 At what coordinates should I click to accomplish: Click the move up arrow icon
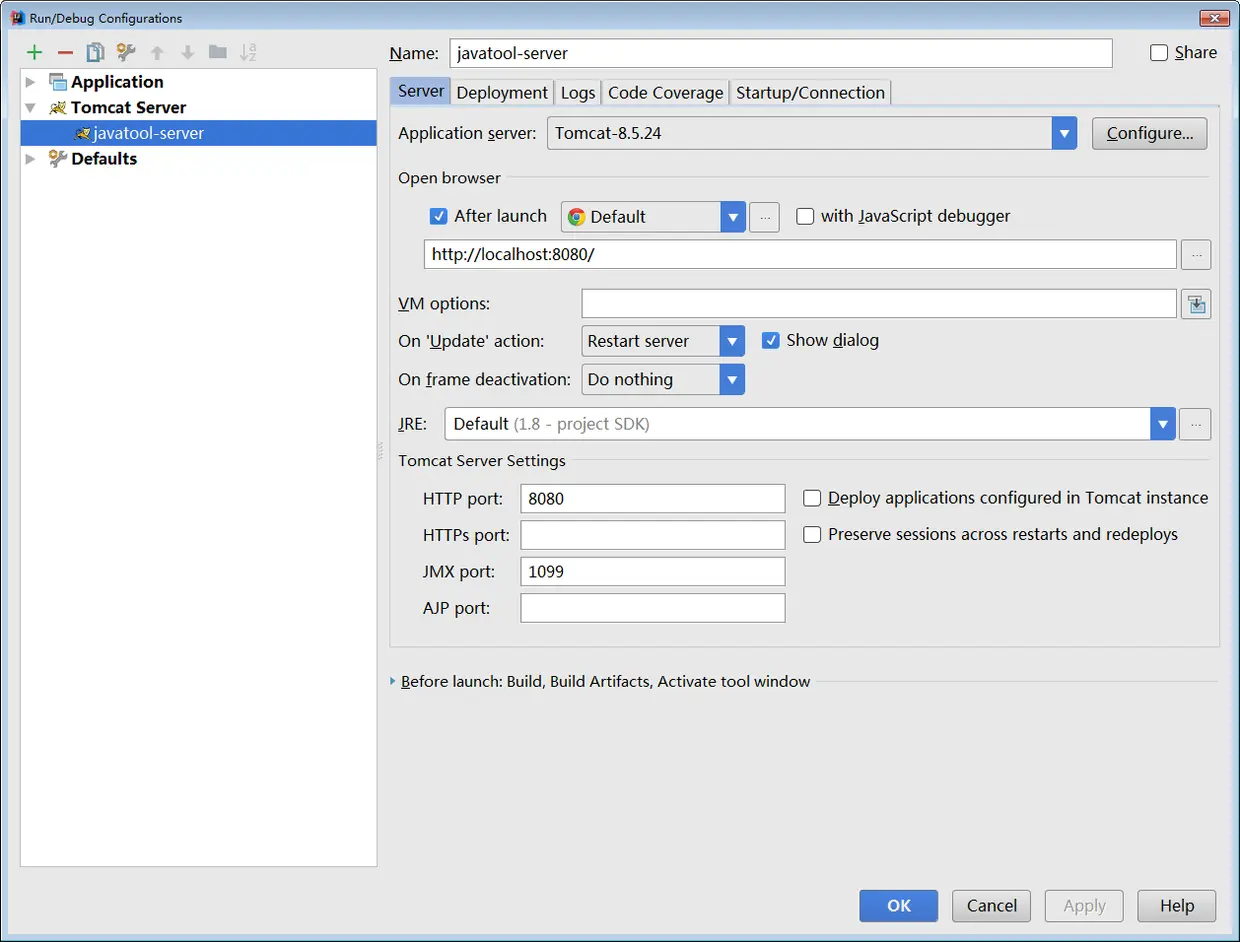click(x=157, y=52)
